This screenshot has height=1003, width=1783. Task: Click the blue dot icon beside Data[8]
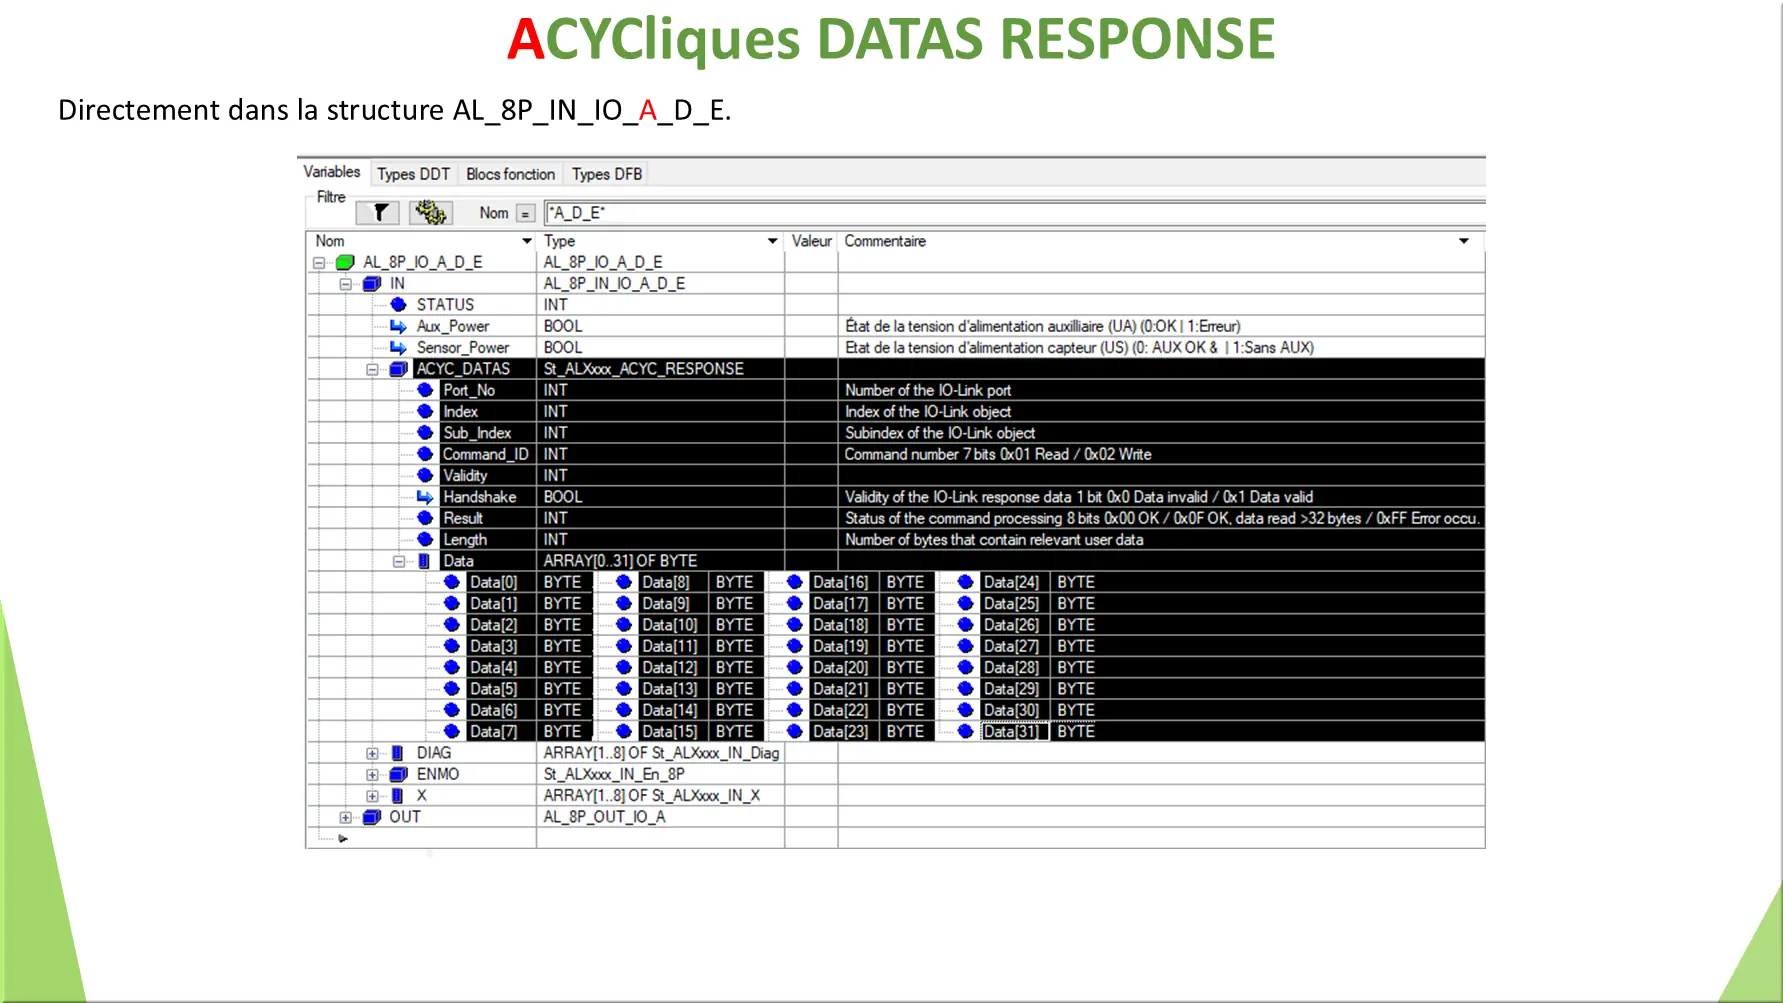coord(624,582)
